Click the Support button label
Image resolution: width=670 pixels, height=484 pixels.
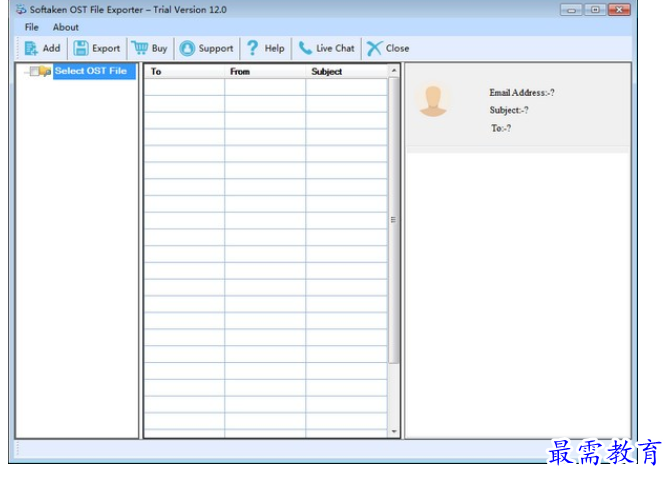pyautogui.click(x=216, y=48)
